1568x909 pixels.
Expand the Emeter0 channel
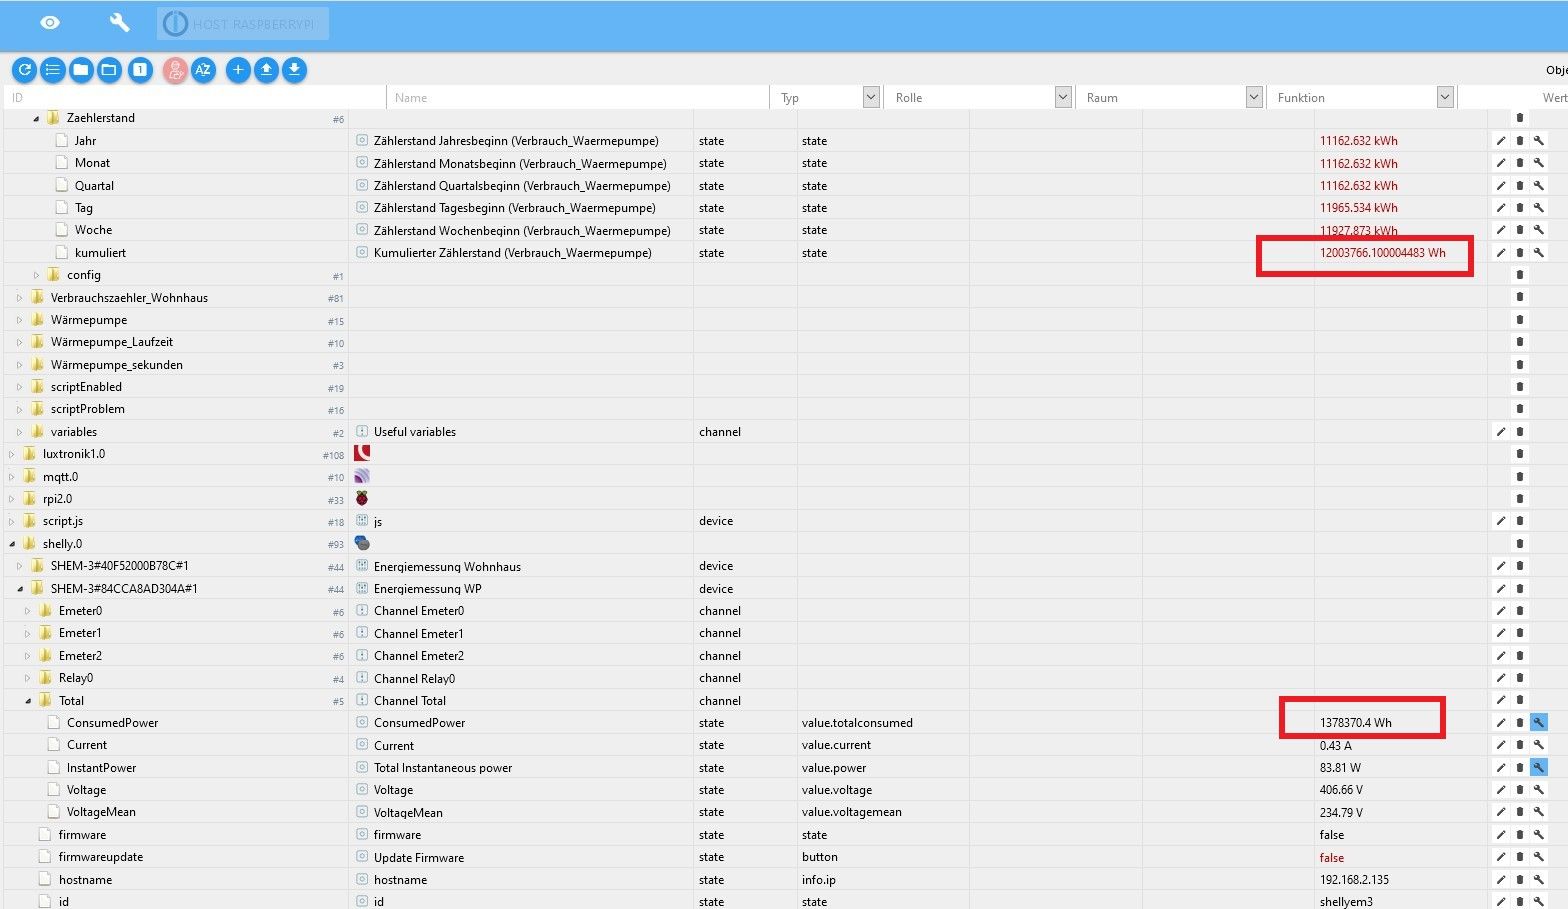click(27, 611)
